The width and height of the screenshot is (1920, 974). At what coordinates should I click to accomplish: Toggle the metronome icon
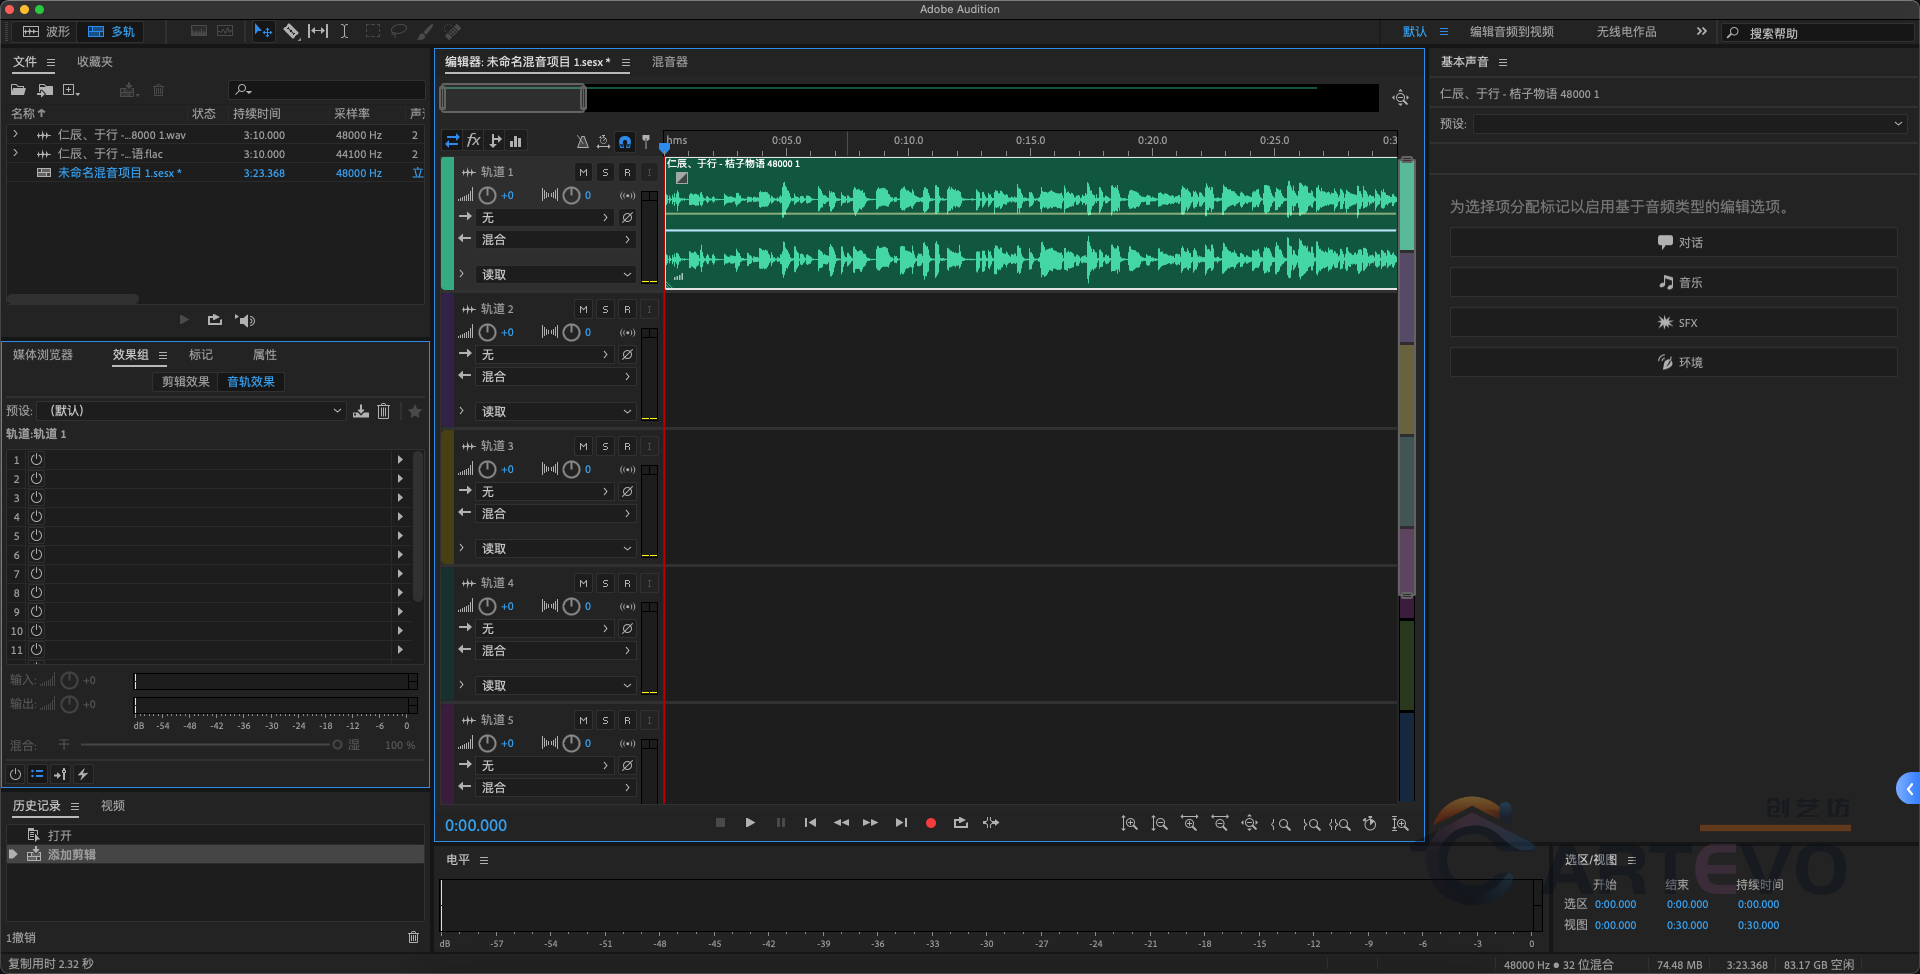(x=583, y=141)
